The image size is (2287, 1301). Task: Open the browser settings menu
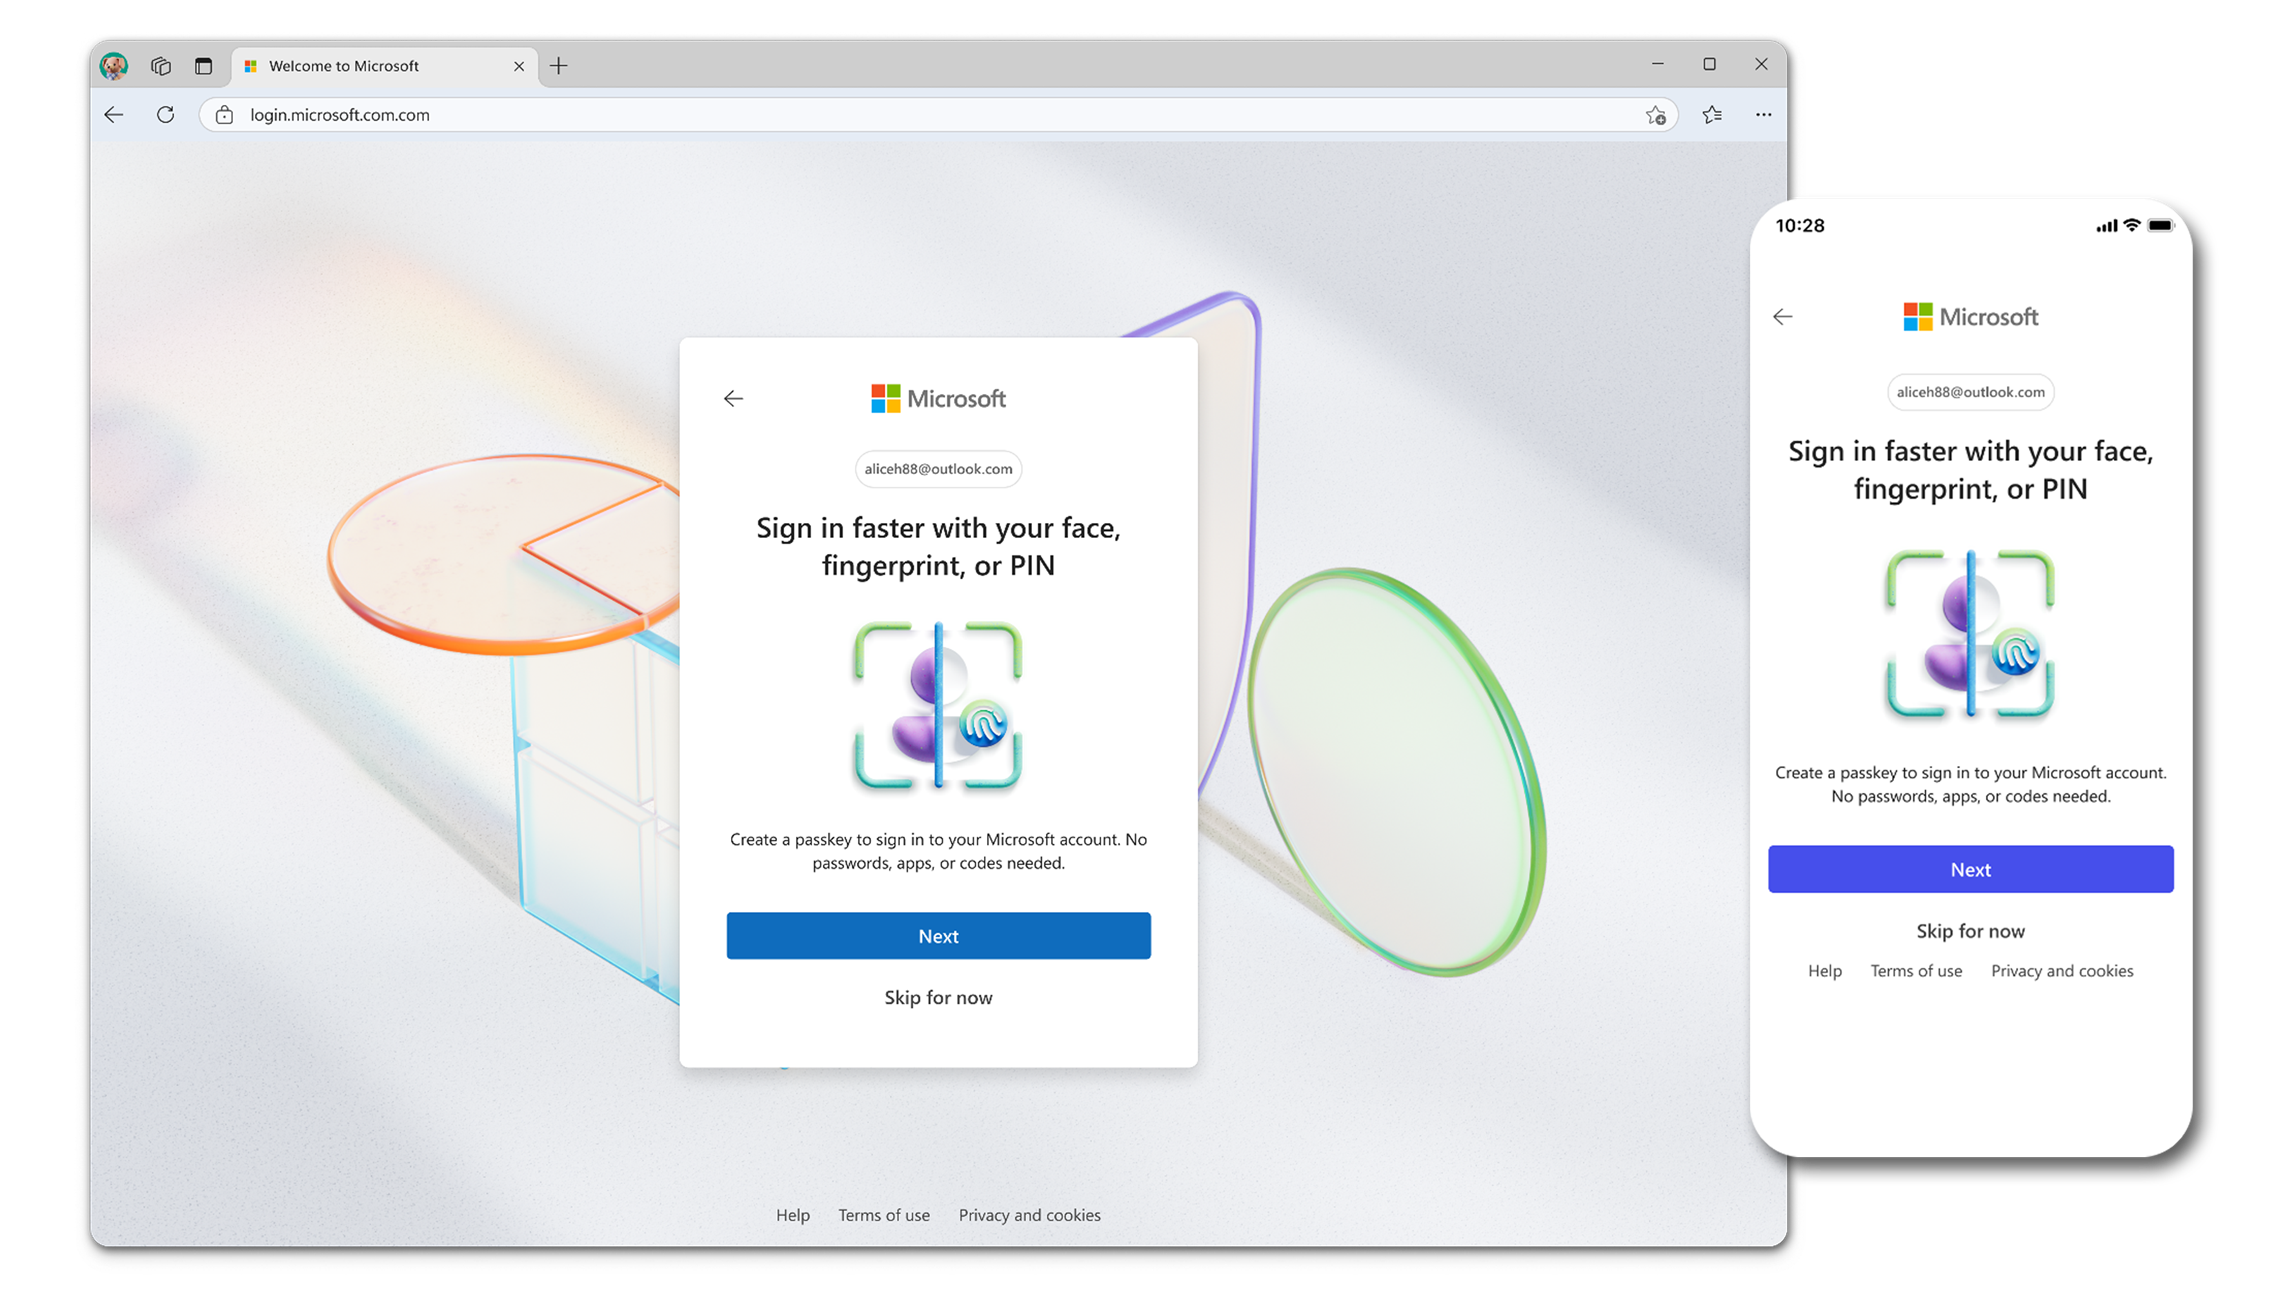[x=1763, y=115]
